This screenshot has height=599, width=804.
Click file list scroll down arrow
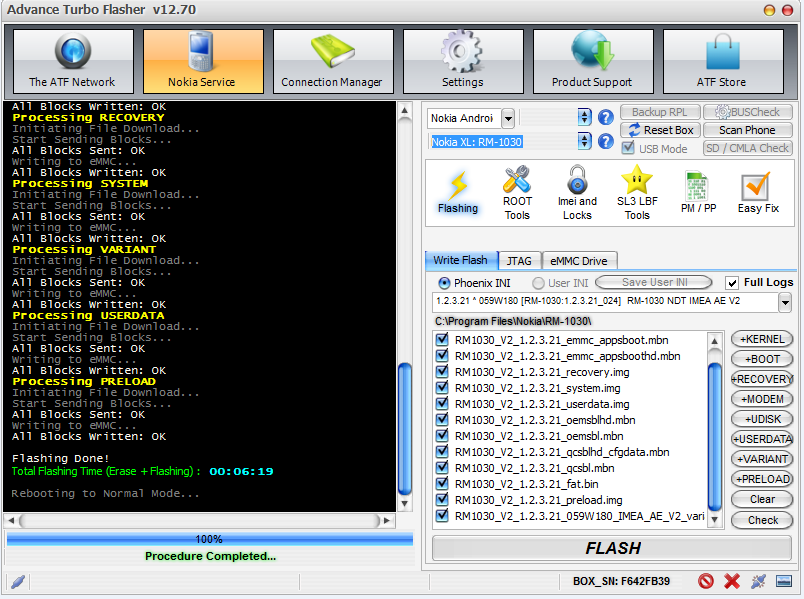pyautogui.click(x=714, y=520)
